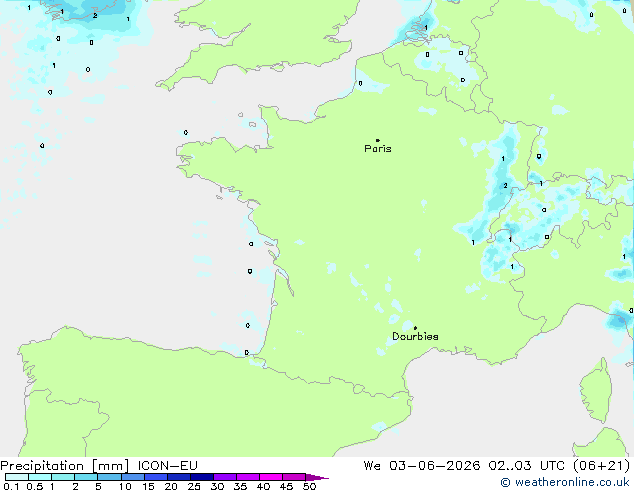Click the '(06+21)' forecast run text

coord(602,466)
